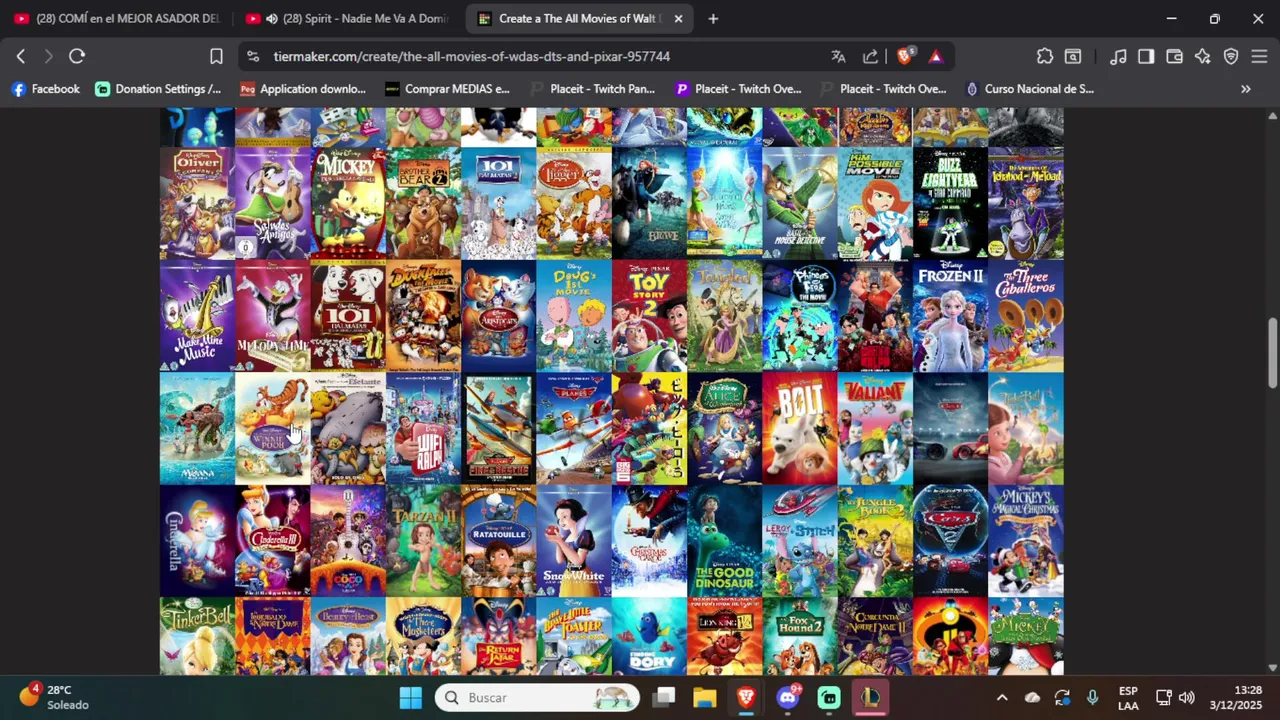Screen dimensions: 1280x720
Task: Click the Buscar taskbar search box
Action: pyautogui.click(x=538, y=697)
